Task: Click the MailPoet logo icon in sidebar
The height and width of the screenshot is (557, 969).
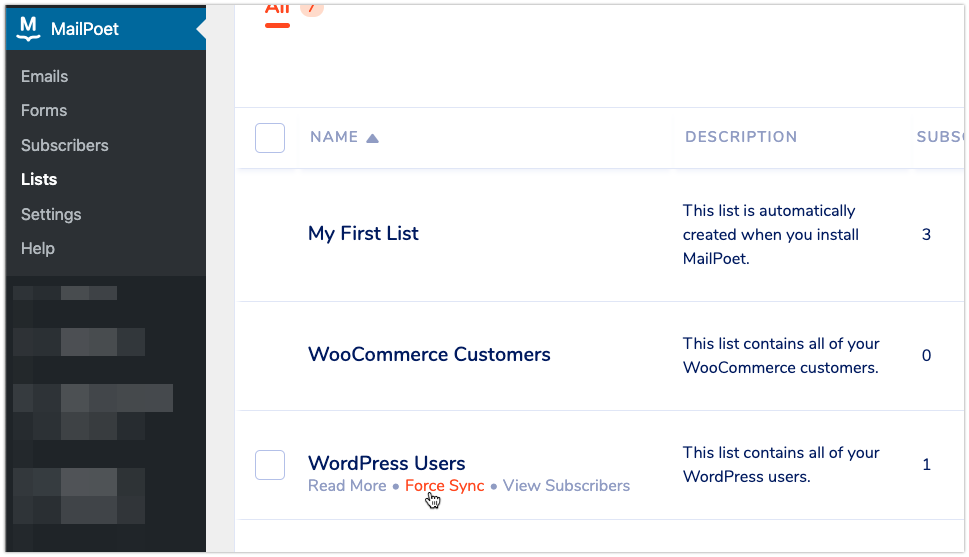Action: pyautogui.click(x=30, y=29)
